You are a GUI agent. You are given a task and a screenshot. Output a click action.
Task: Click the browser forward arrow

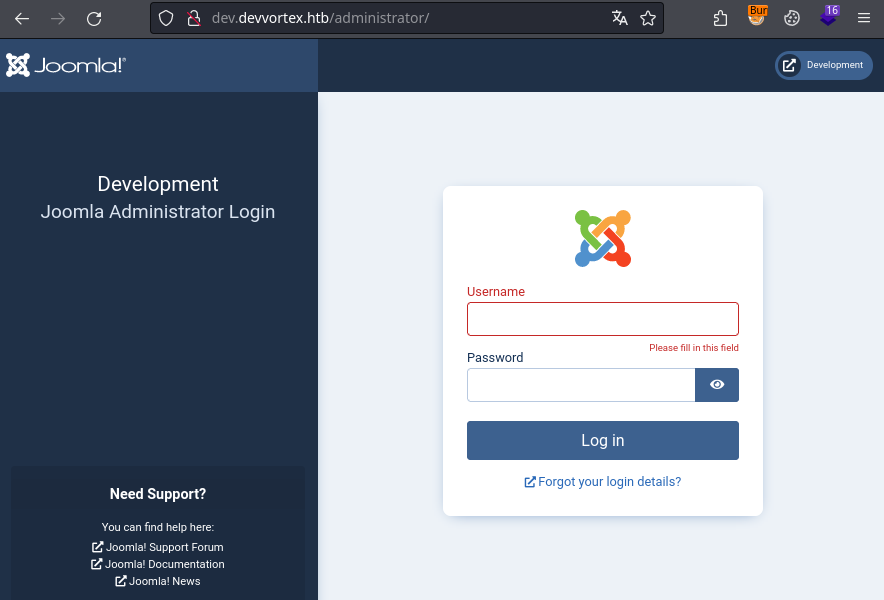click(58, 19)
